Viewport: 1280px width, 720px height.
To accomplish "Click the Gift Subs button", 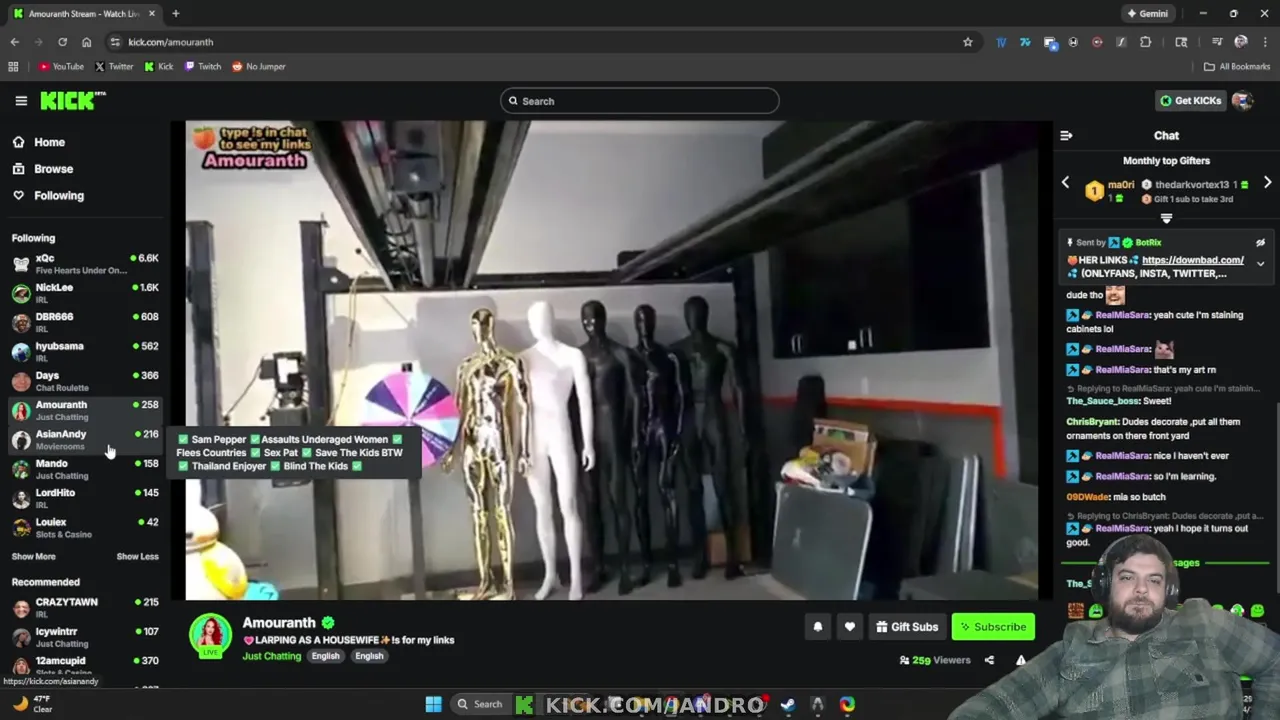I will pyautogui.click(x=907, y=627).
